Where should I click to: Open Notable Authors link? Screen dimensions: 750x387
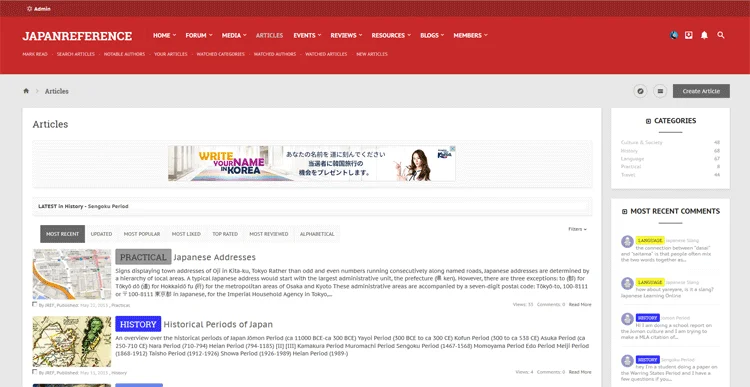tap(124, 54)
